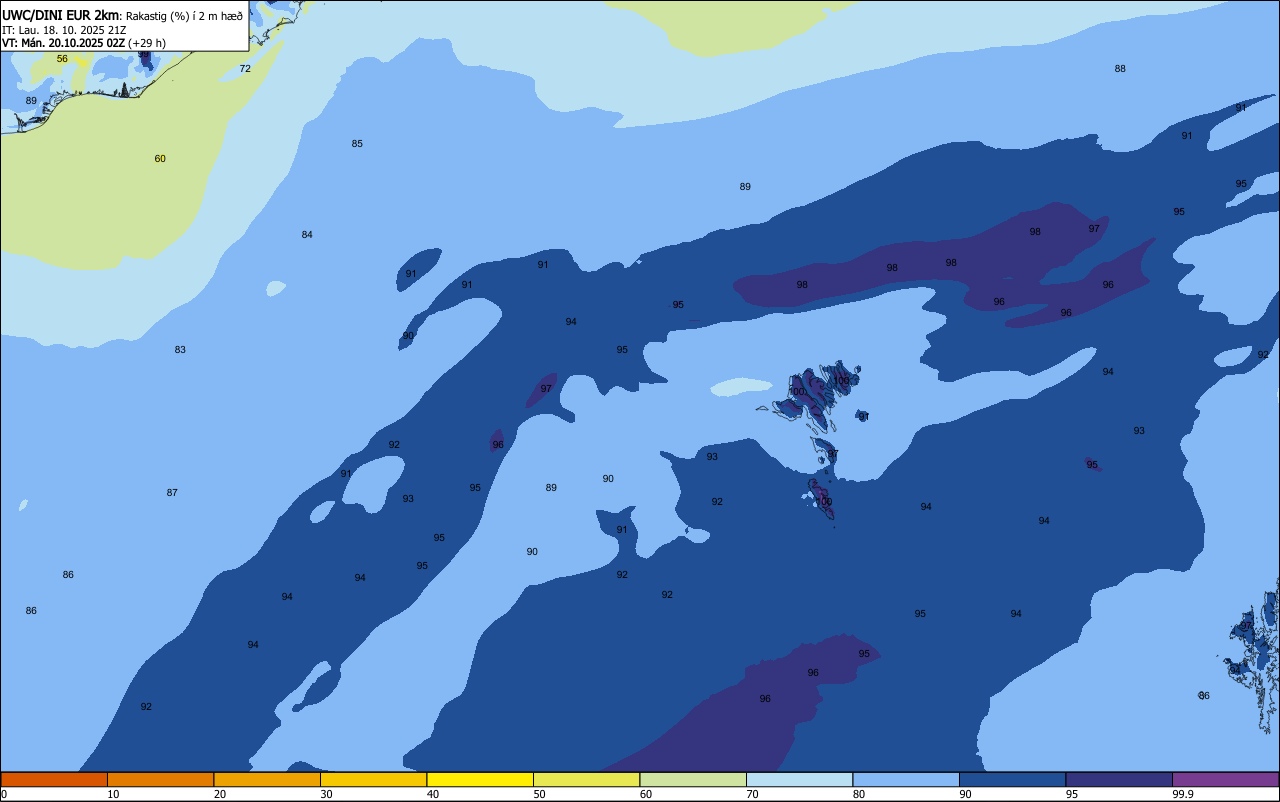Click the humidity value 72 on the map
Screen dimensions: 1280x802
click(245, 69)
